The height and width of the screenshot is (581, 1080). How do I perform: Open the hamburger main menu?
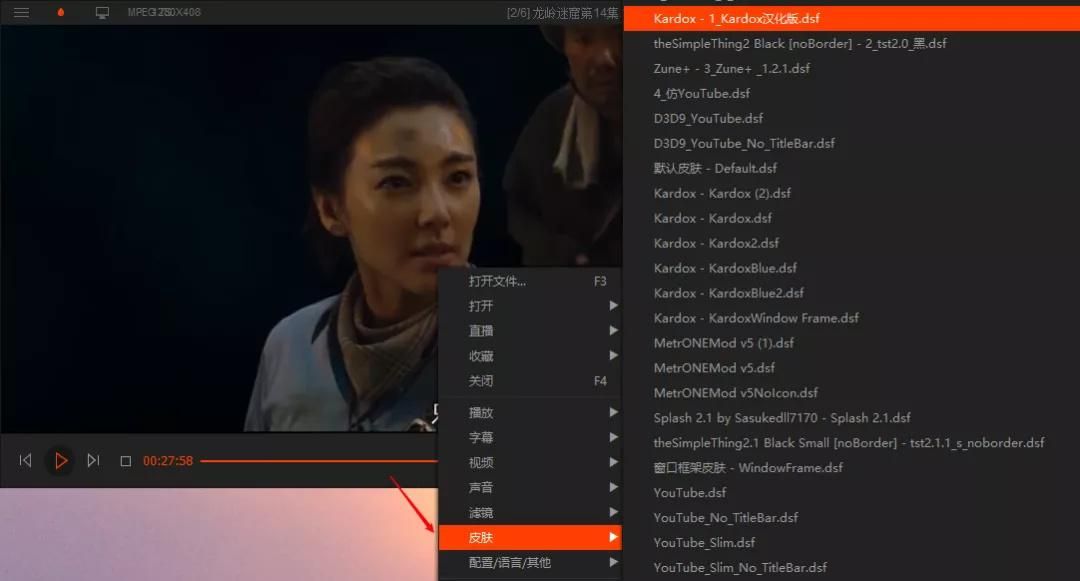click(x=21, y=13)
